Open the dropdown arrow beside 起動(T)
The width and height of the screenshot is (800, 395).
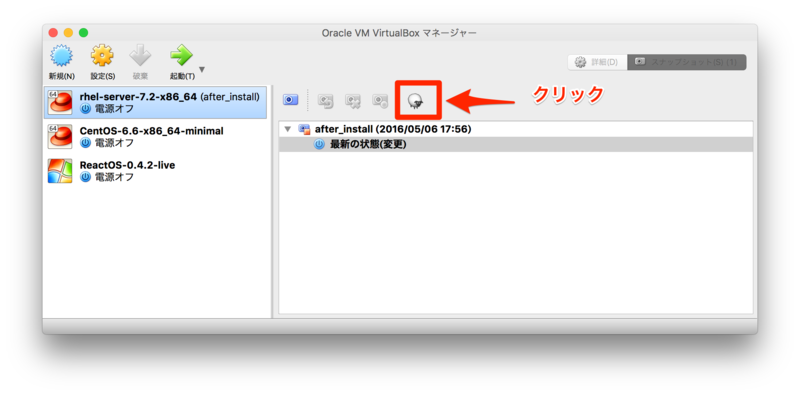click(202, 69)
